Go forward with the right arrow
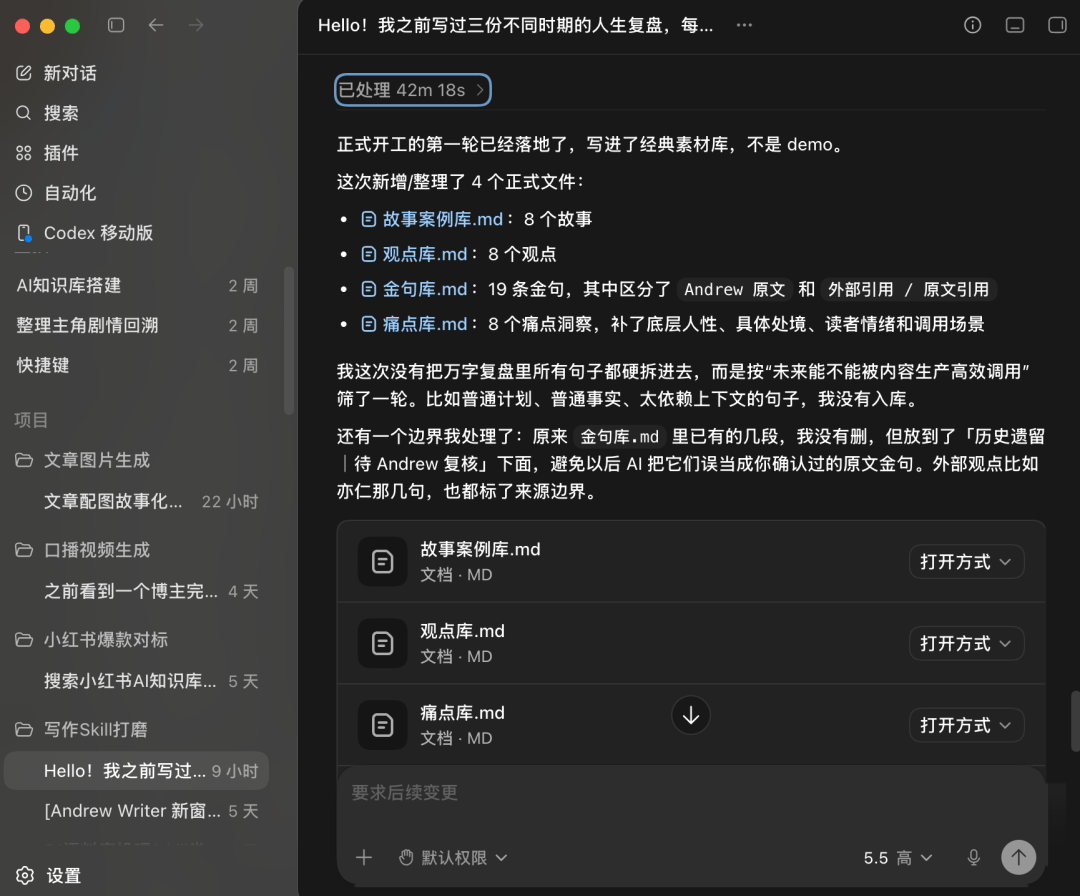The height and width of the screenshot is (896, 1080). tap(196, 25)
